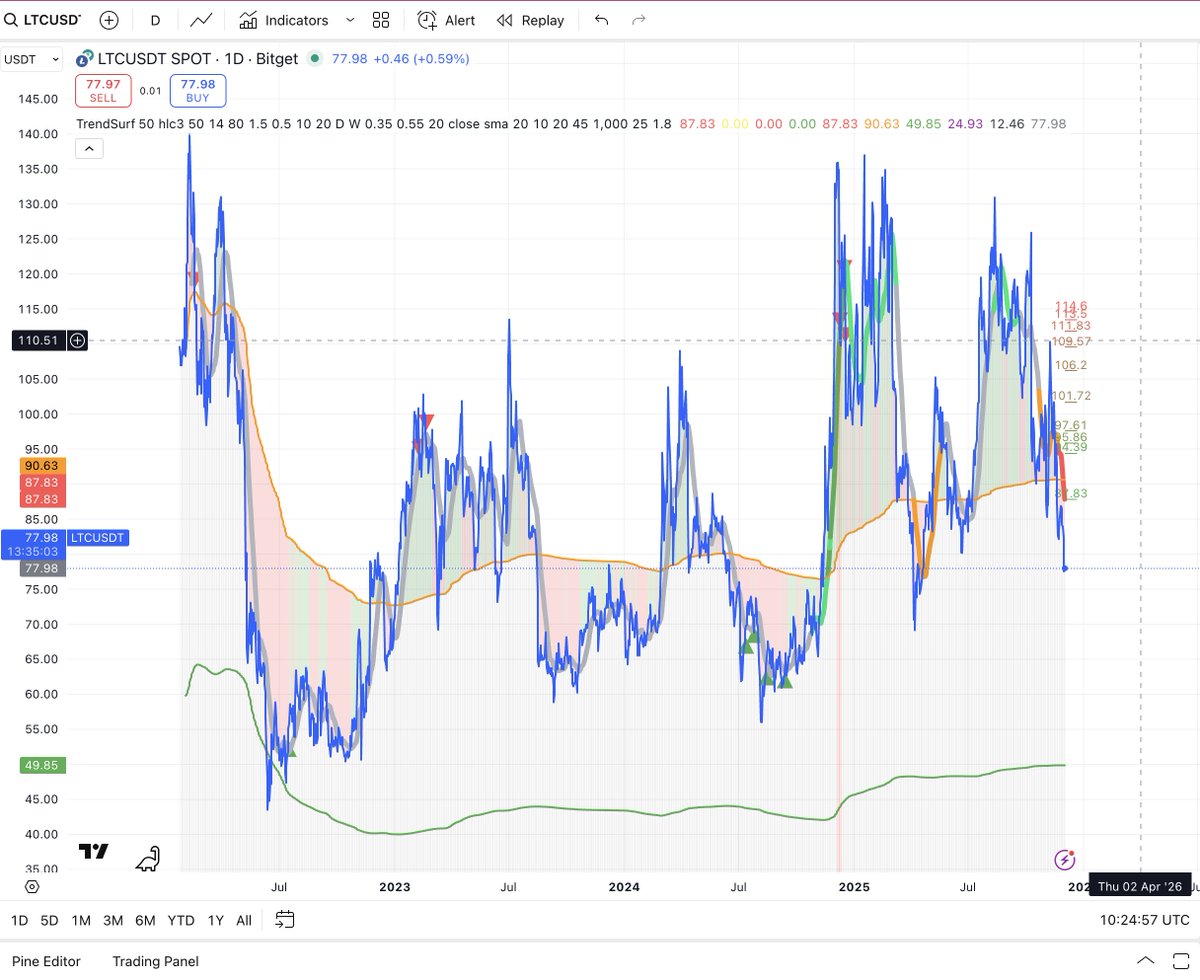Collapse the bottom panel with the chevron

(1145, 960)
